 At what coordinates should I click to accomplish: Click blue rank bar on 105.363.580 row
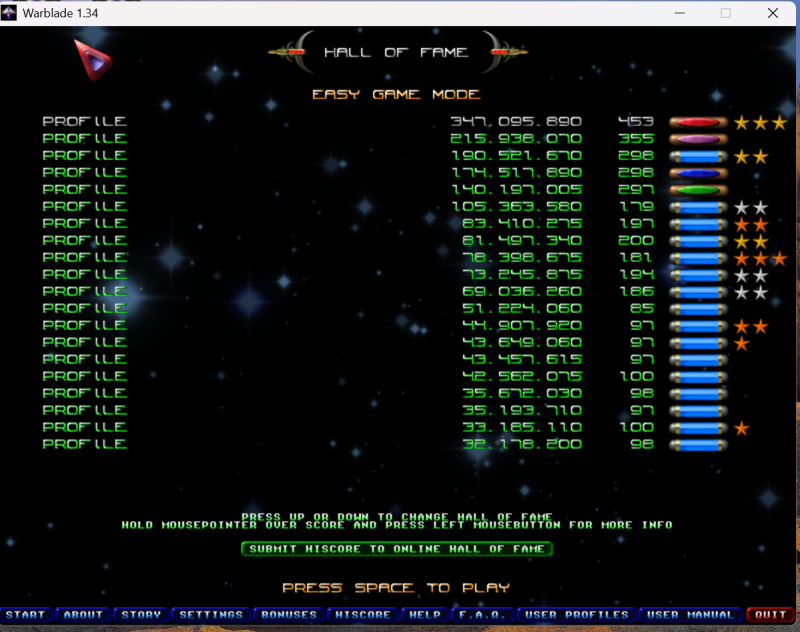pyautogui.click(x=698, y=207)
